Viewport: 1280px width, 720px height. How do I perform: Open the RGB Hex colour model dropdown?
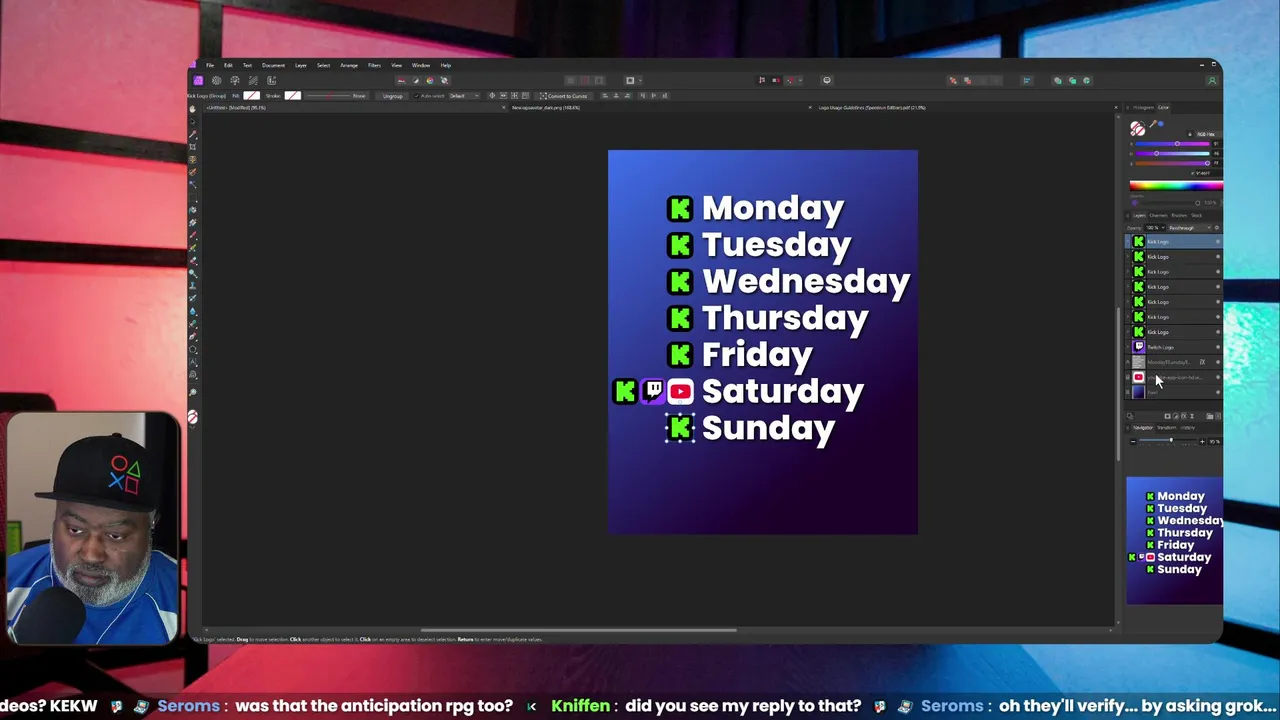pos(1207,134)
